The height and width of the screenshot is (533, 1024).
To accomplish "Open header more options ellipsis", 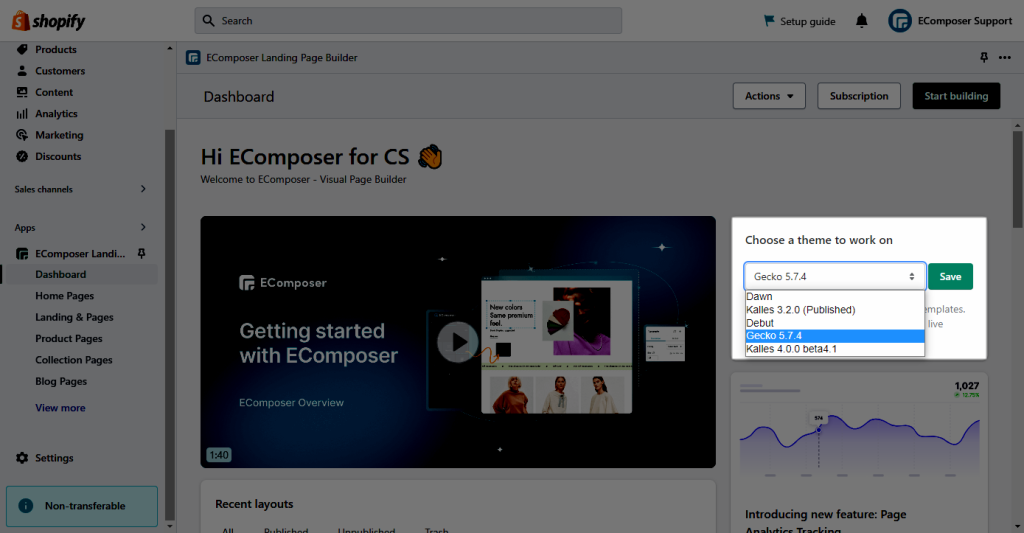I will click(1005, 57).
